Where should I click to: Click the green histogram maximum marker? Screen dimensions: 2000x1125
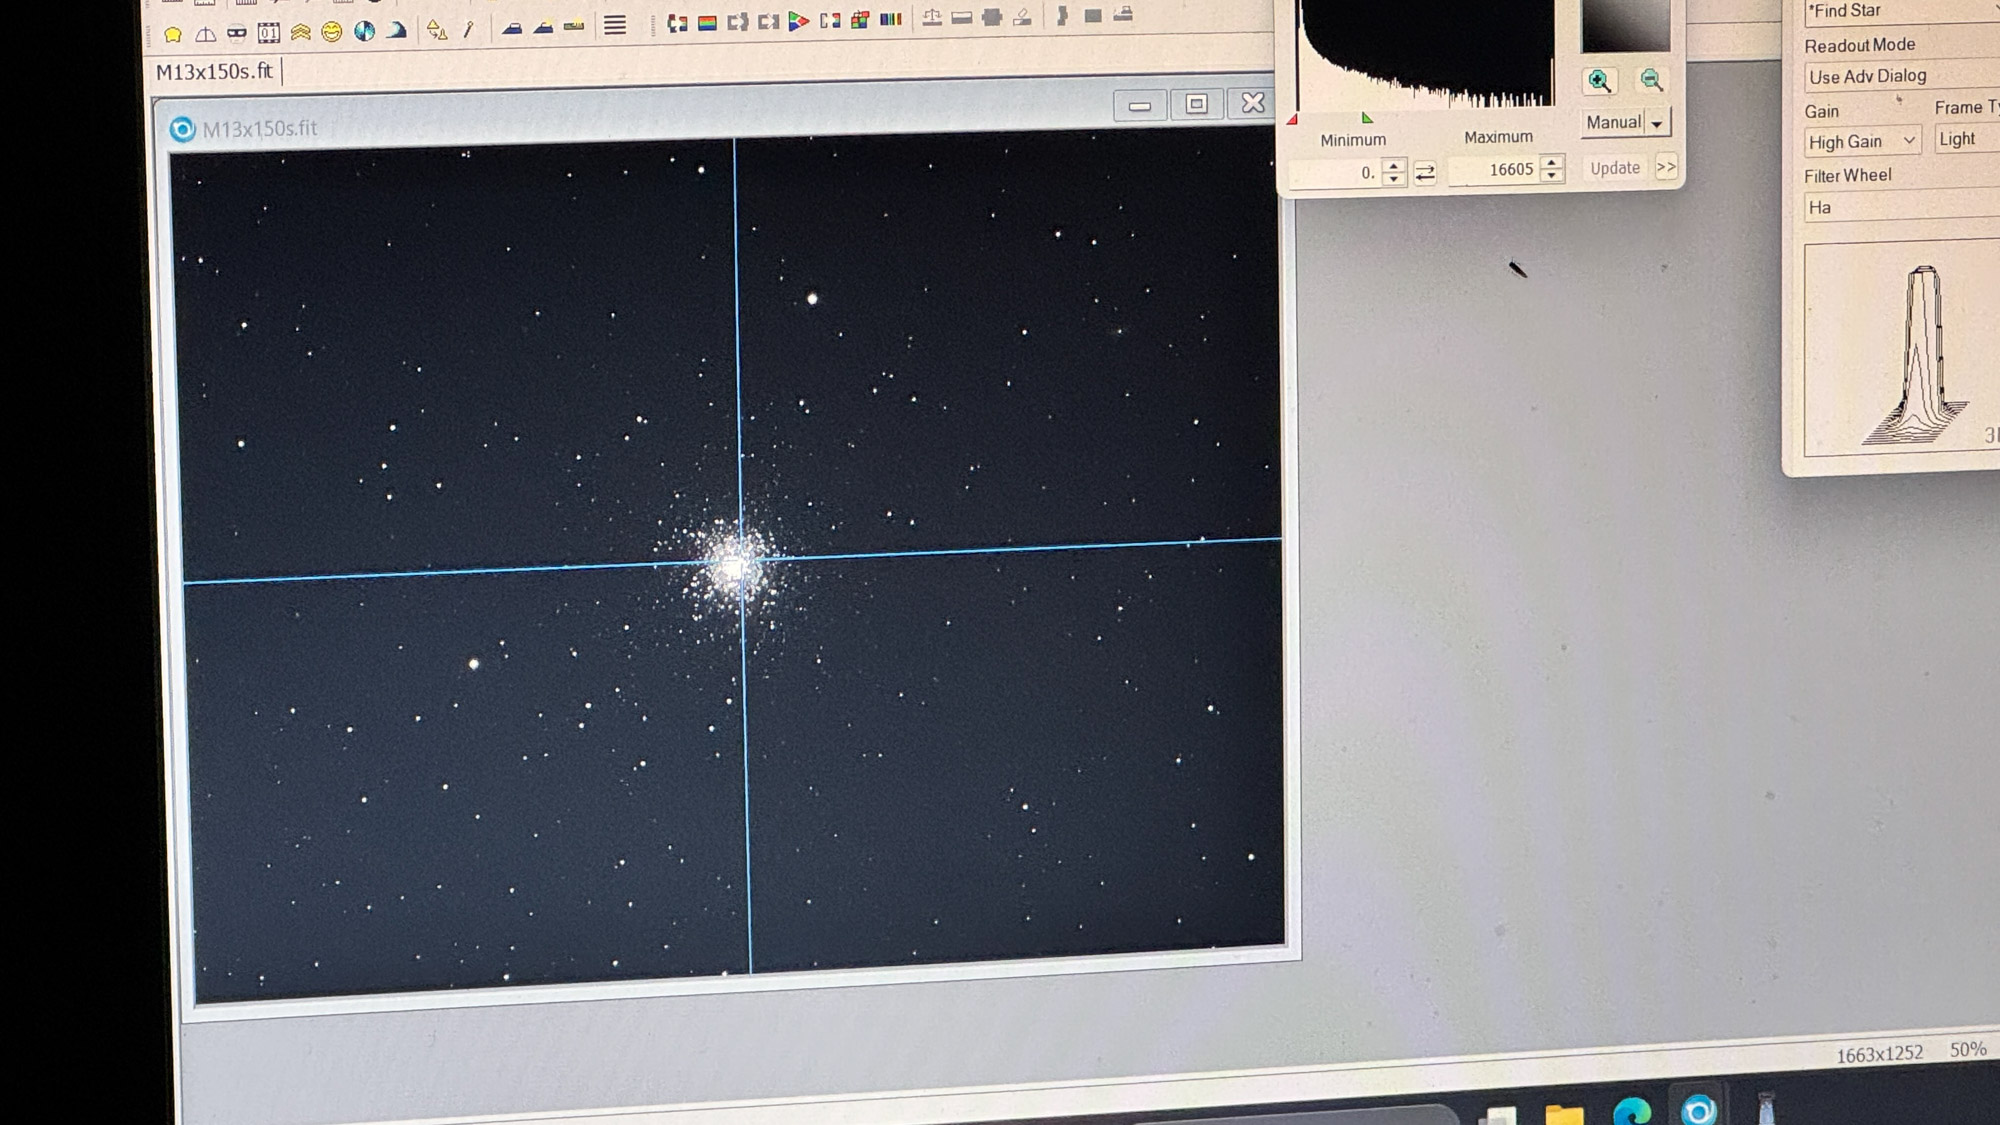(1367, 117)
